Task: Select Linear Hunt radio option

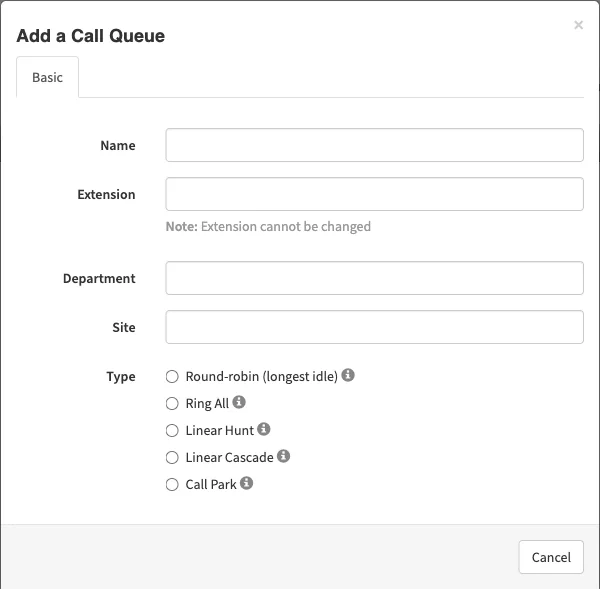Action: coord(172,431)
